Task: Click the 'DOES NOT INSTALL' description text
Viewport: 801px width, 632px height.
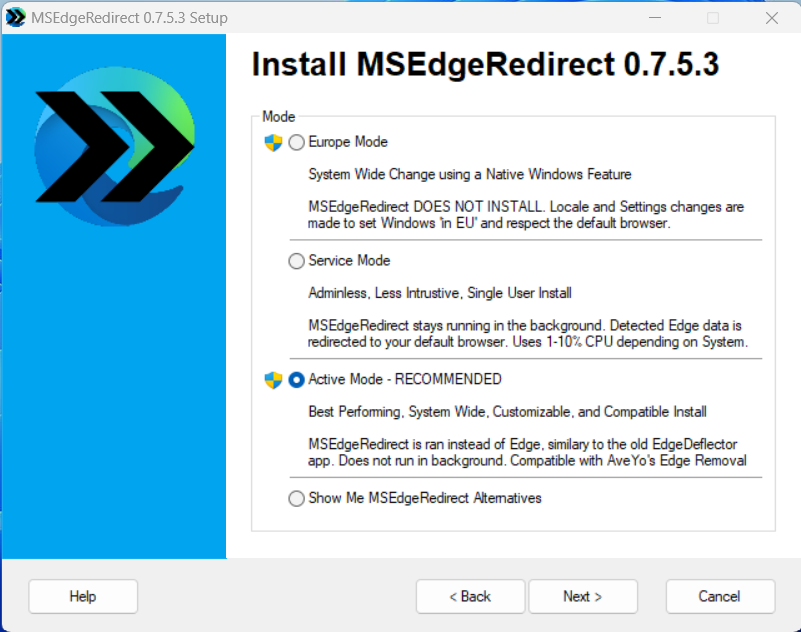Action: (x=525, y=215)
